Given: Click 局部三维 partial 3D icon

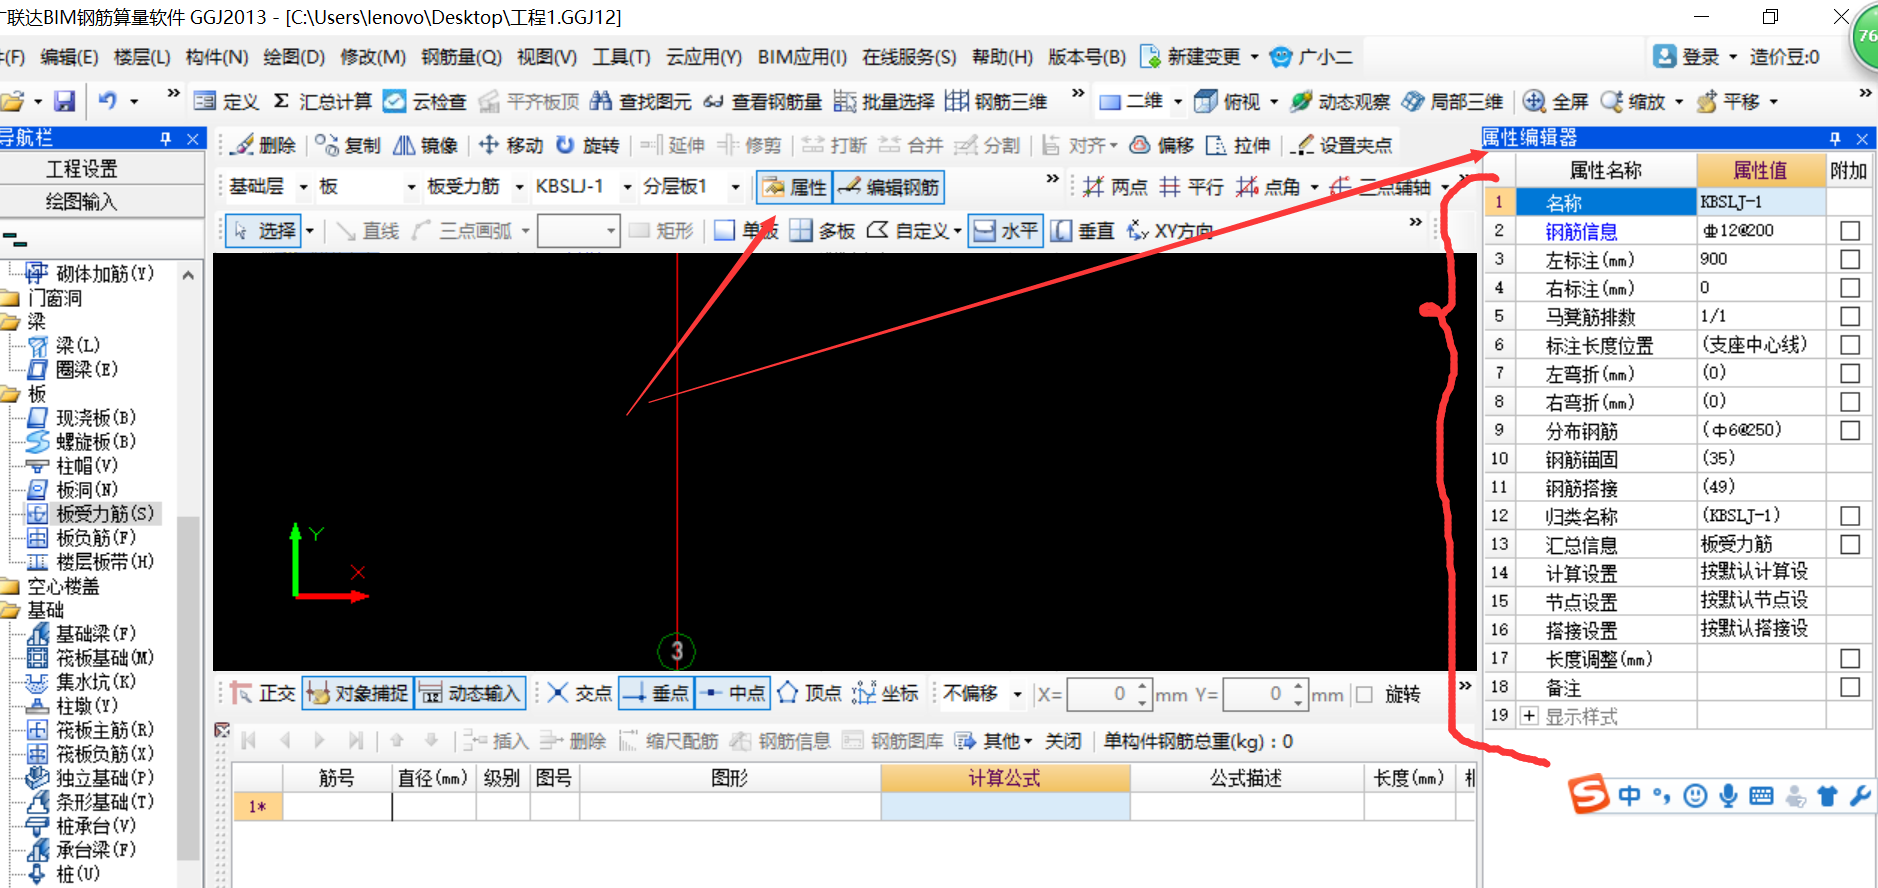Looking at the screenshot, I should click(1412, 101).
